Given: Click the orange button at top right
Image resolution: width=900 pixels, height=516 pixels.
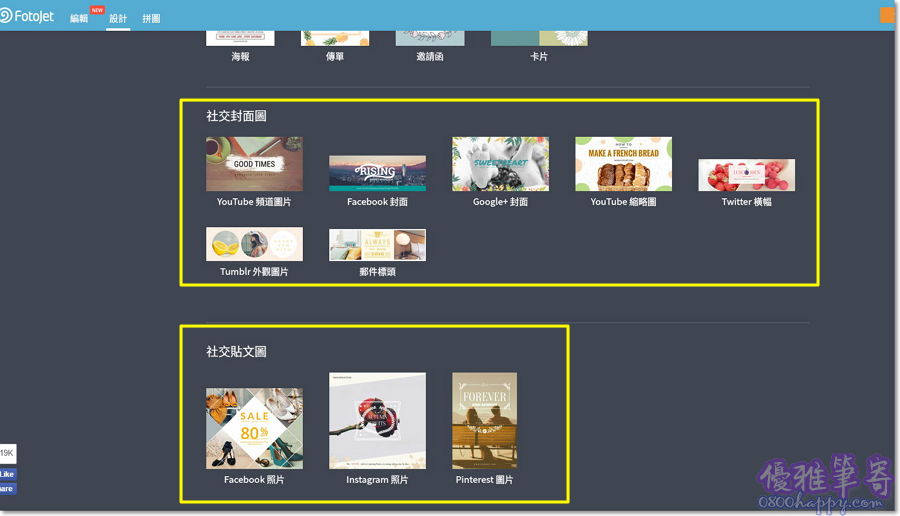Looking at the screenshot, I should pos(887,15).
